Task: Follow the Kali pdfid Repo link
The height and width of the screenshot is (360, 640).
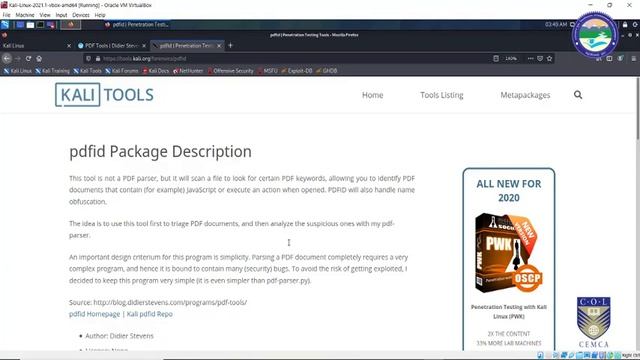Action: 149,314
